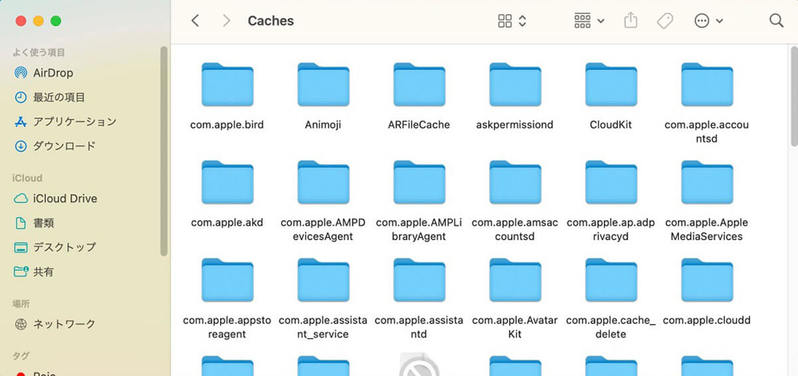This screenshot has width=798, height=376.
Task: Click the Animoji folder name label
Action: pyautogui.click(x=323, y=125)
